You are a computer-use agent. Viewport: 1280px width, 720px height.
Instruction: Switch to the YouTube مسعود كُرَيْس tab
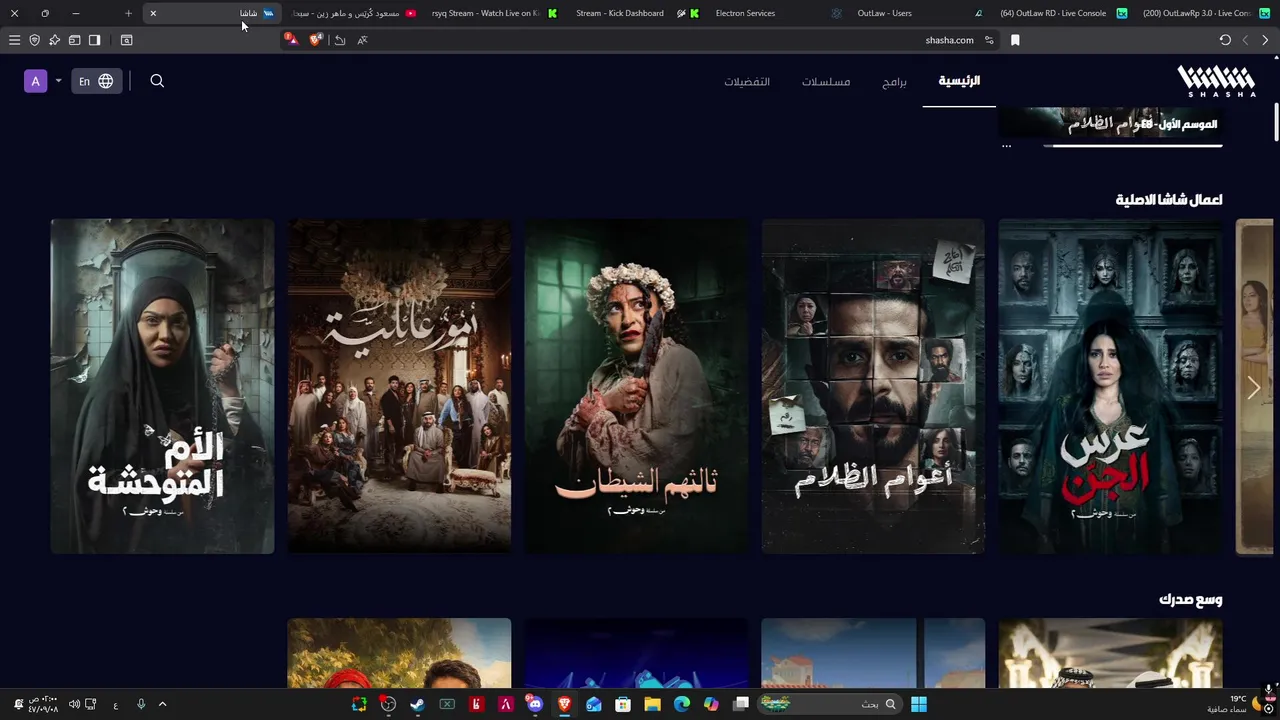point(352,13)
